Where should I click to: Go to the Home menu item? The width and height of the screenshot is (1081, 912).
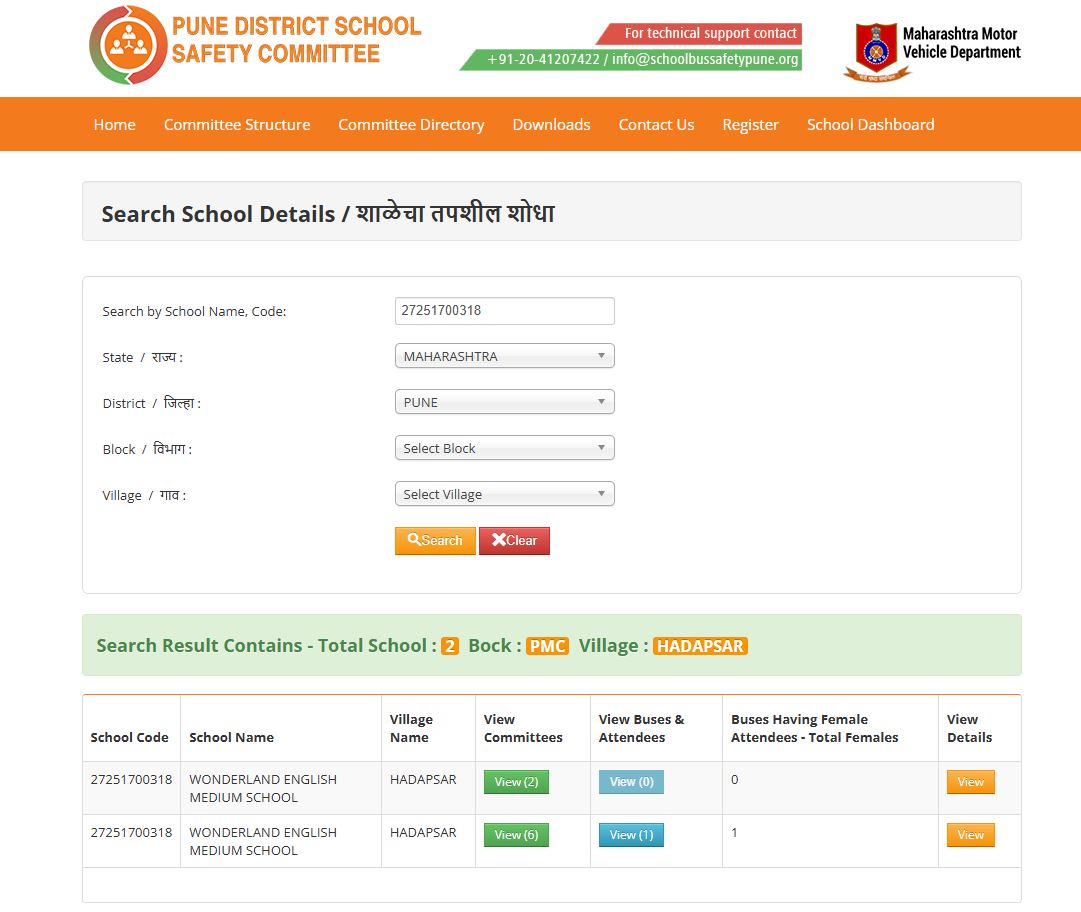coord(114,124)
